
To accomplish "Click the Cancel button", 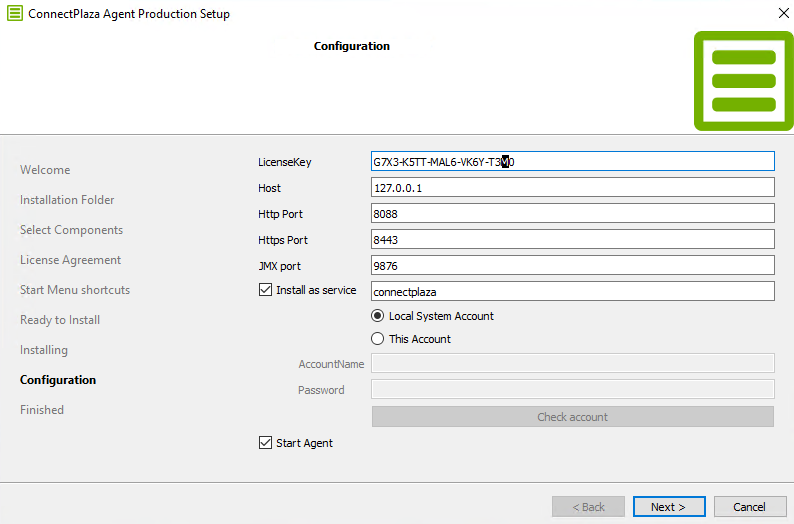I will click(750, 507).
